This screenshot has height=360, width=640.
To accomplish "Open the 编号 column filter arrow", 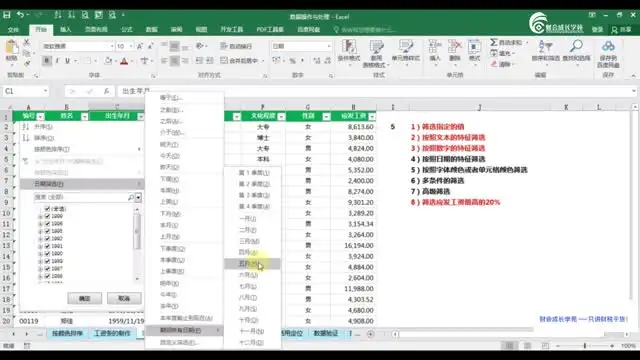I will pyautogui.click(x=40, y=117).
